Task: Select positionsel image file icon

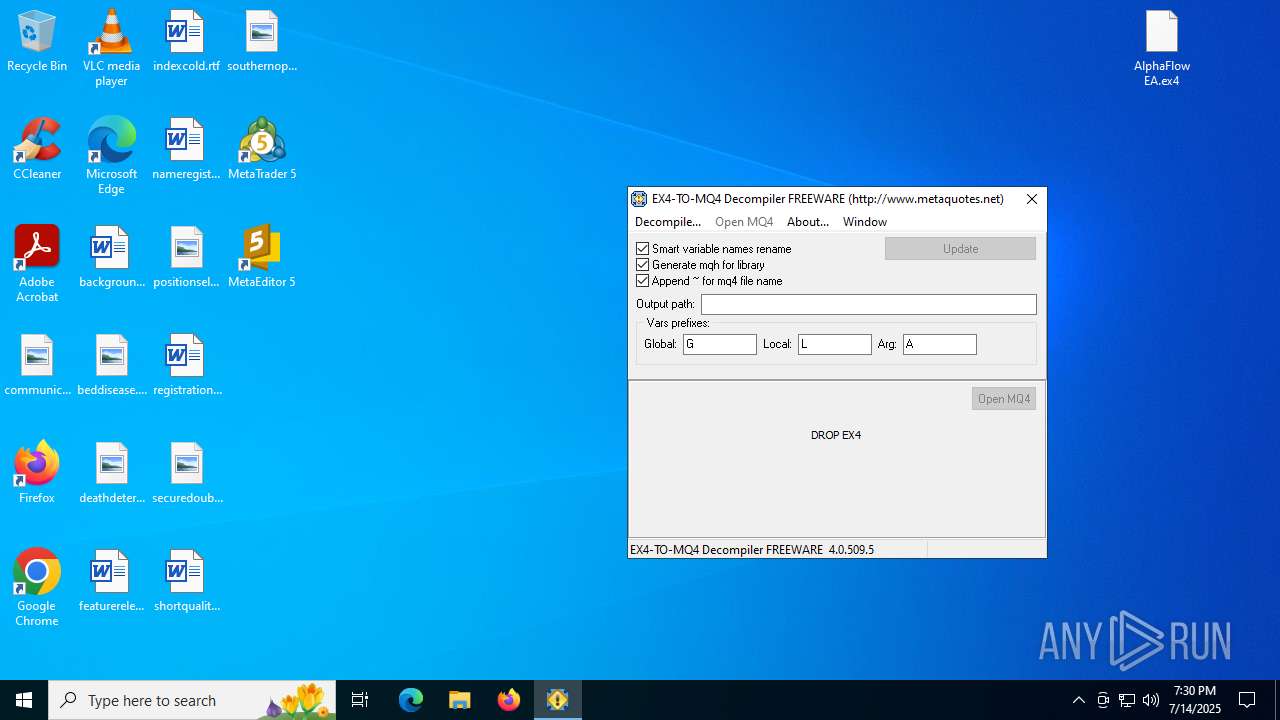Action: point(186,258)
